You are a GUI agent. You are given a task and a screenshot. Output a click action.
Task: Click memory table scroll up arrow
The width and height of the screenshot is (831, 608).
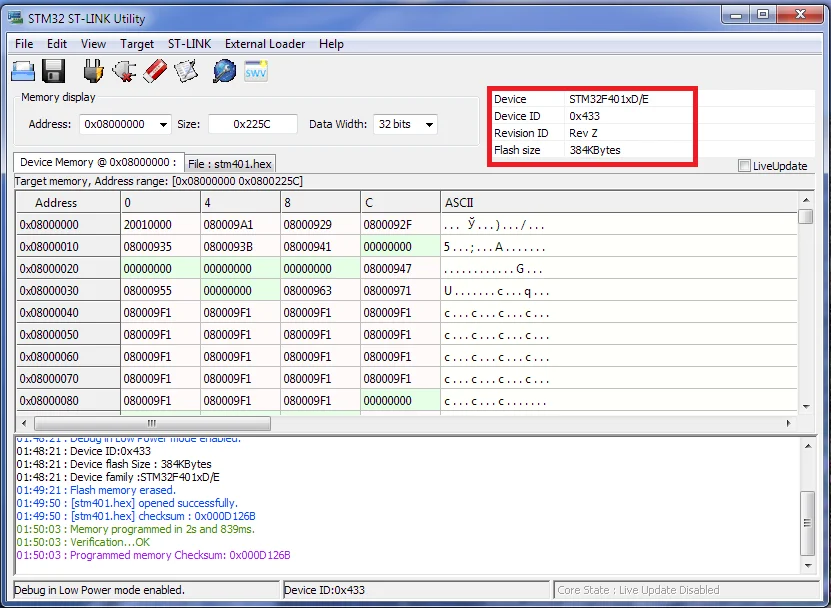click(806, 200)
